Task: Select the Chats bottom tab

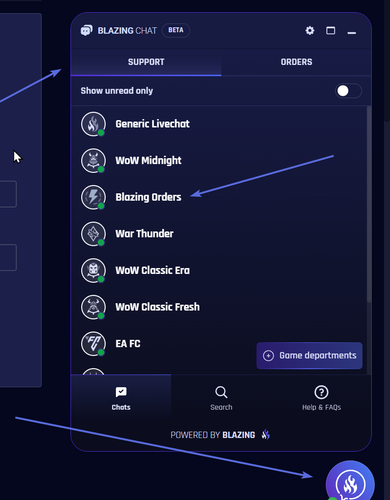Action: coord(121,398)
